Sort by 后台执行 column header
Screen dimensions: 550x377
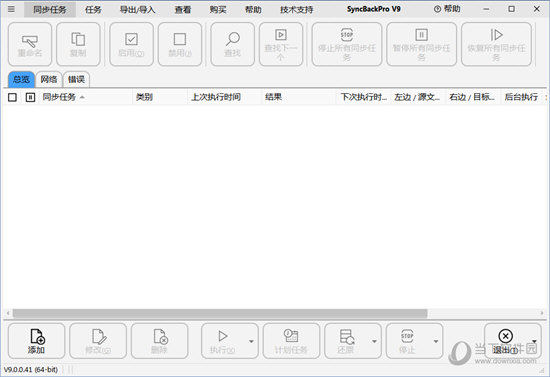522,97
